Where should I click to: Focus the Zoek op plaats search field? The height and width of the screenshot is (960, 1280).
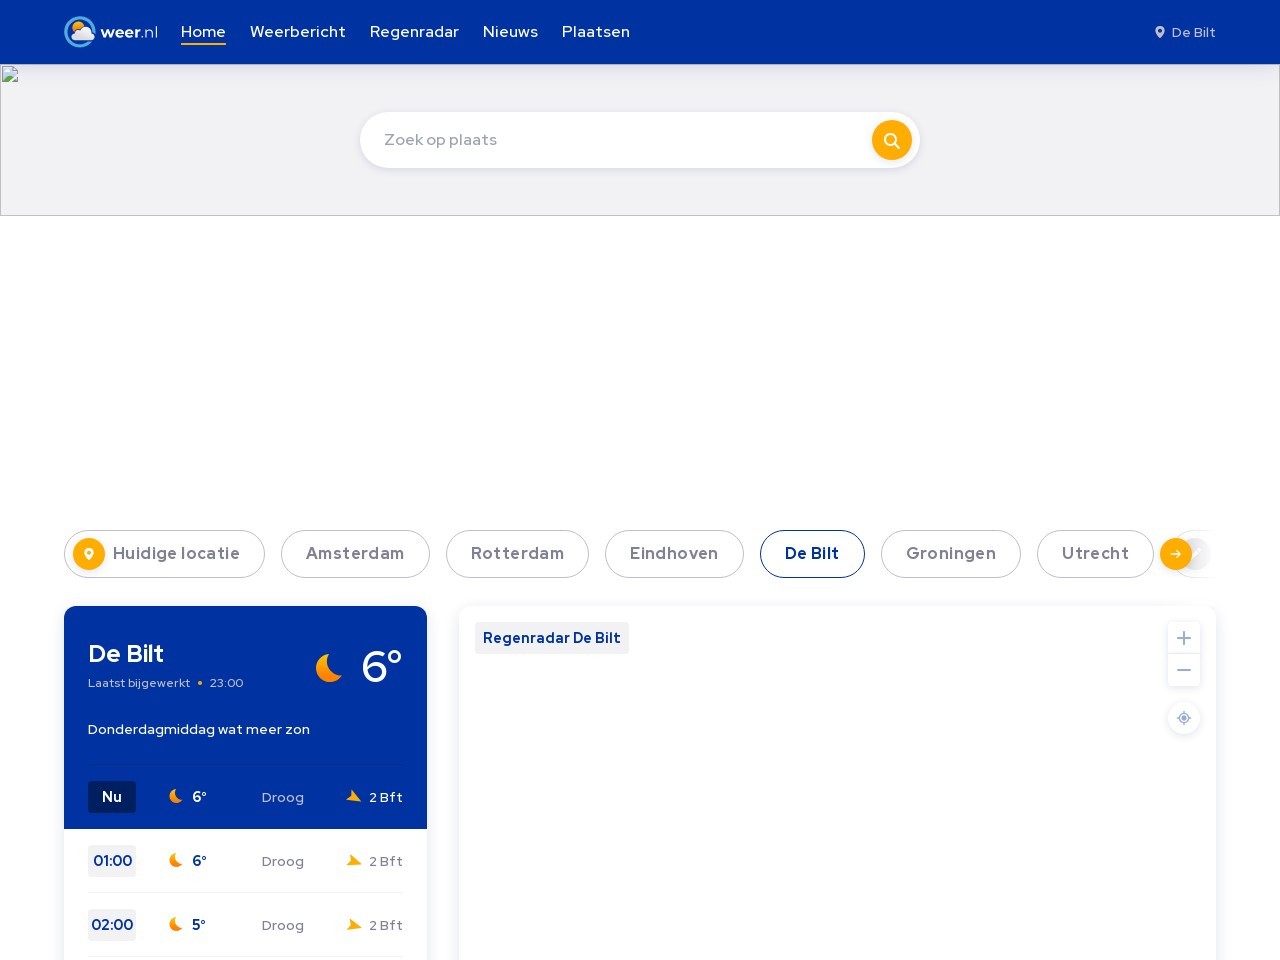(616, 140)
